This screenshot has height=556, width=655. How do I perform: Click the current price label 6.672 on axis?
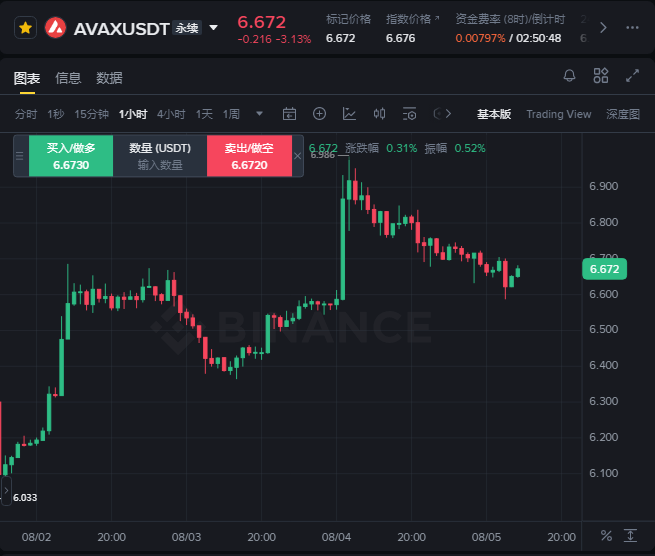tap(604, 269)
